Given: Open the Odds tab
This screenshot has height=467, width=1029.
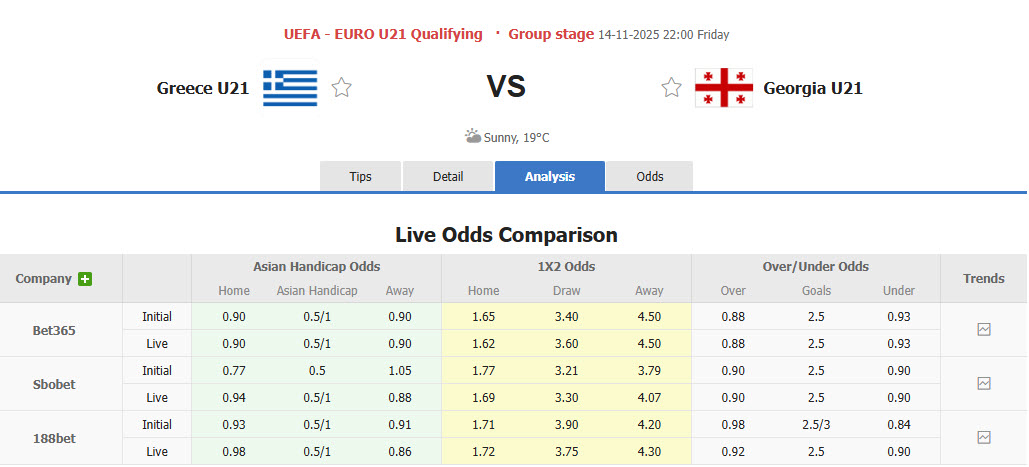Looking at the screenshot, I should (650, 176).
